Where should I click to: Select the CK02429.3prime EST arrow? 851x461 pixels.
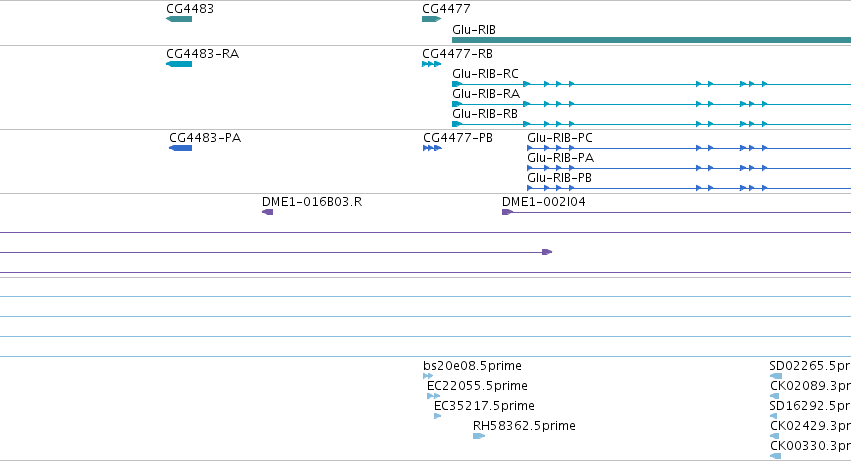[x=774, y=436]
